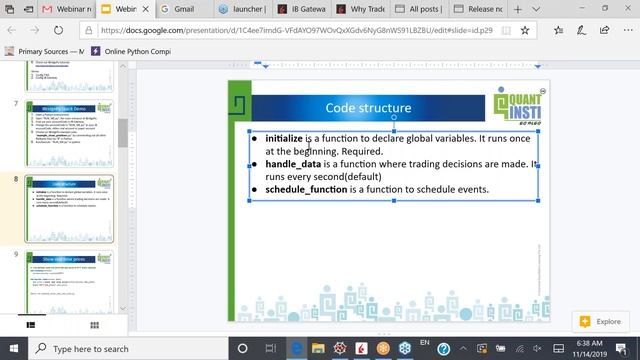Image resolution: width=640 pixels, height=360 pixels.
Task: Open Cortana from taskbar
Action: (x=242, y=349)
